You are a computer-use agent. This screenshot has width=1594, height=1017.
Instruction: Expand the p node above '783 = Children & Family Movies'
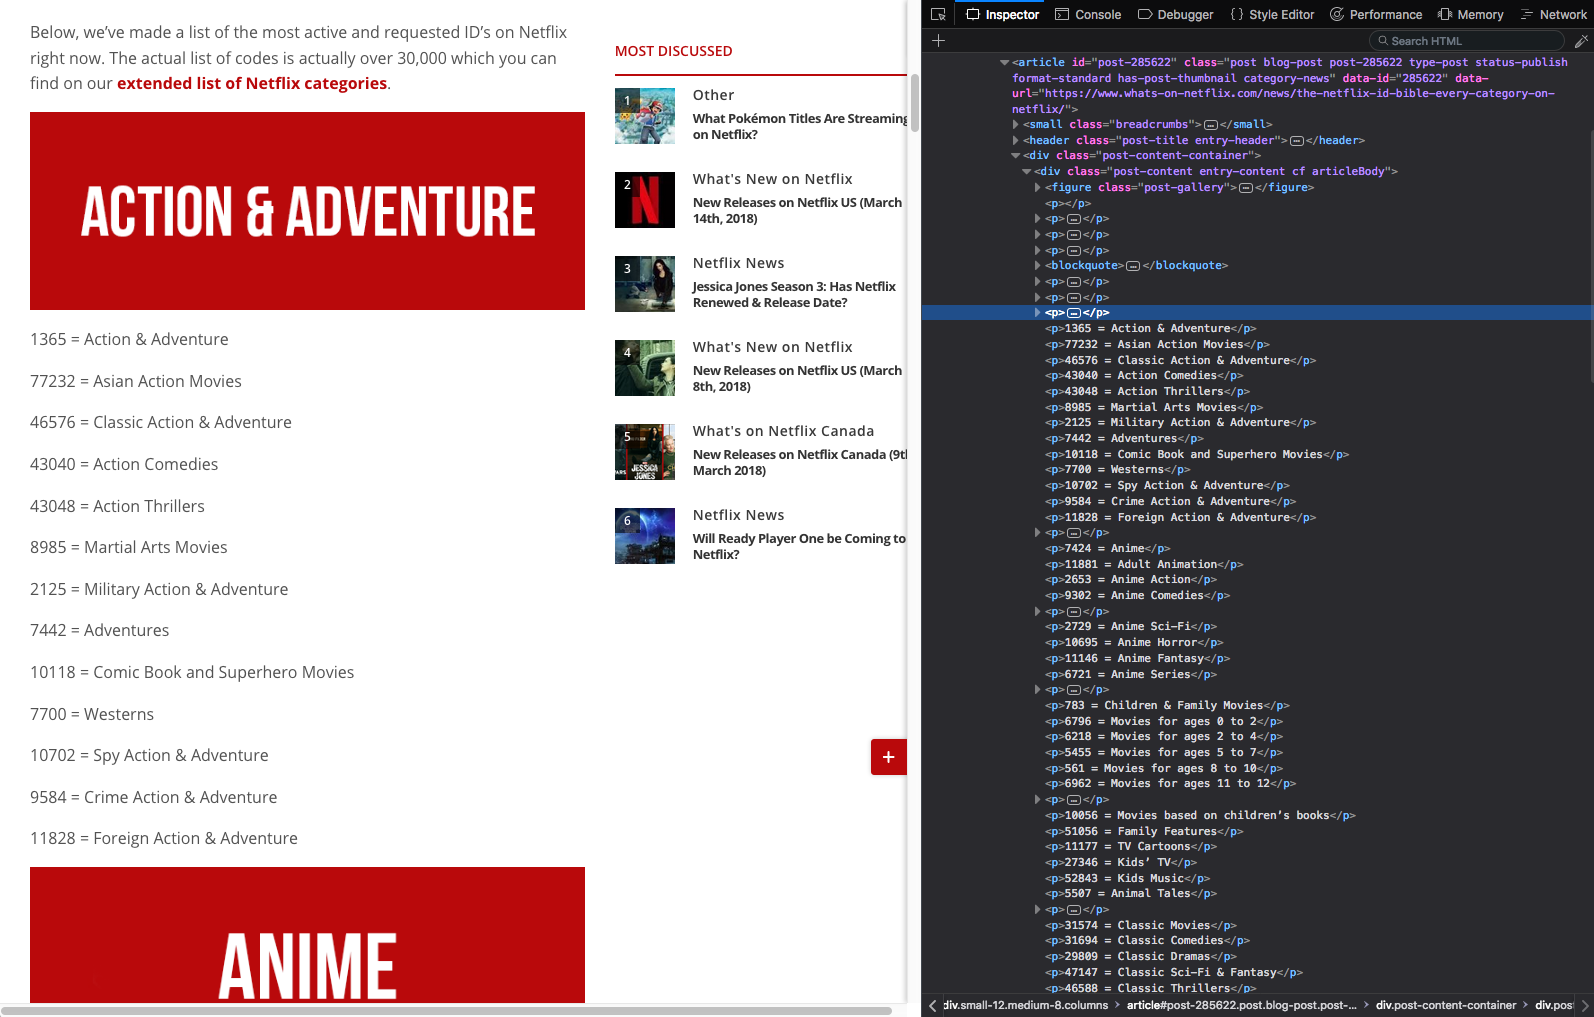1038,690
